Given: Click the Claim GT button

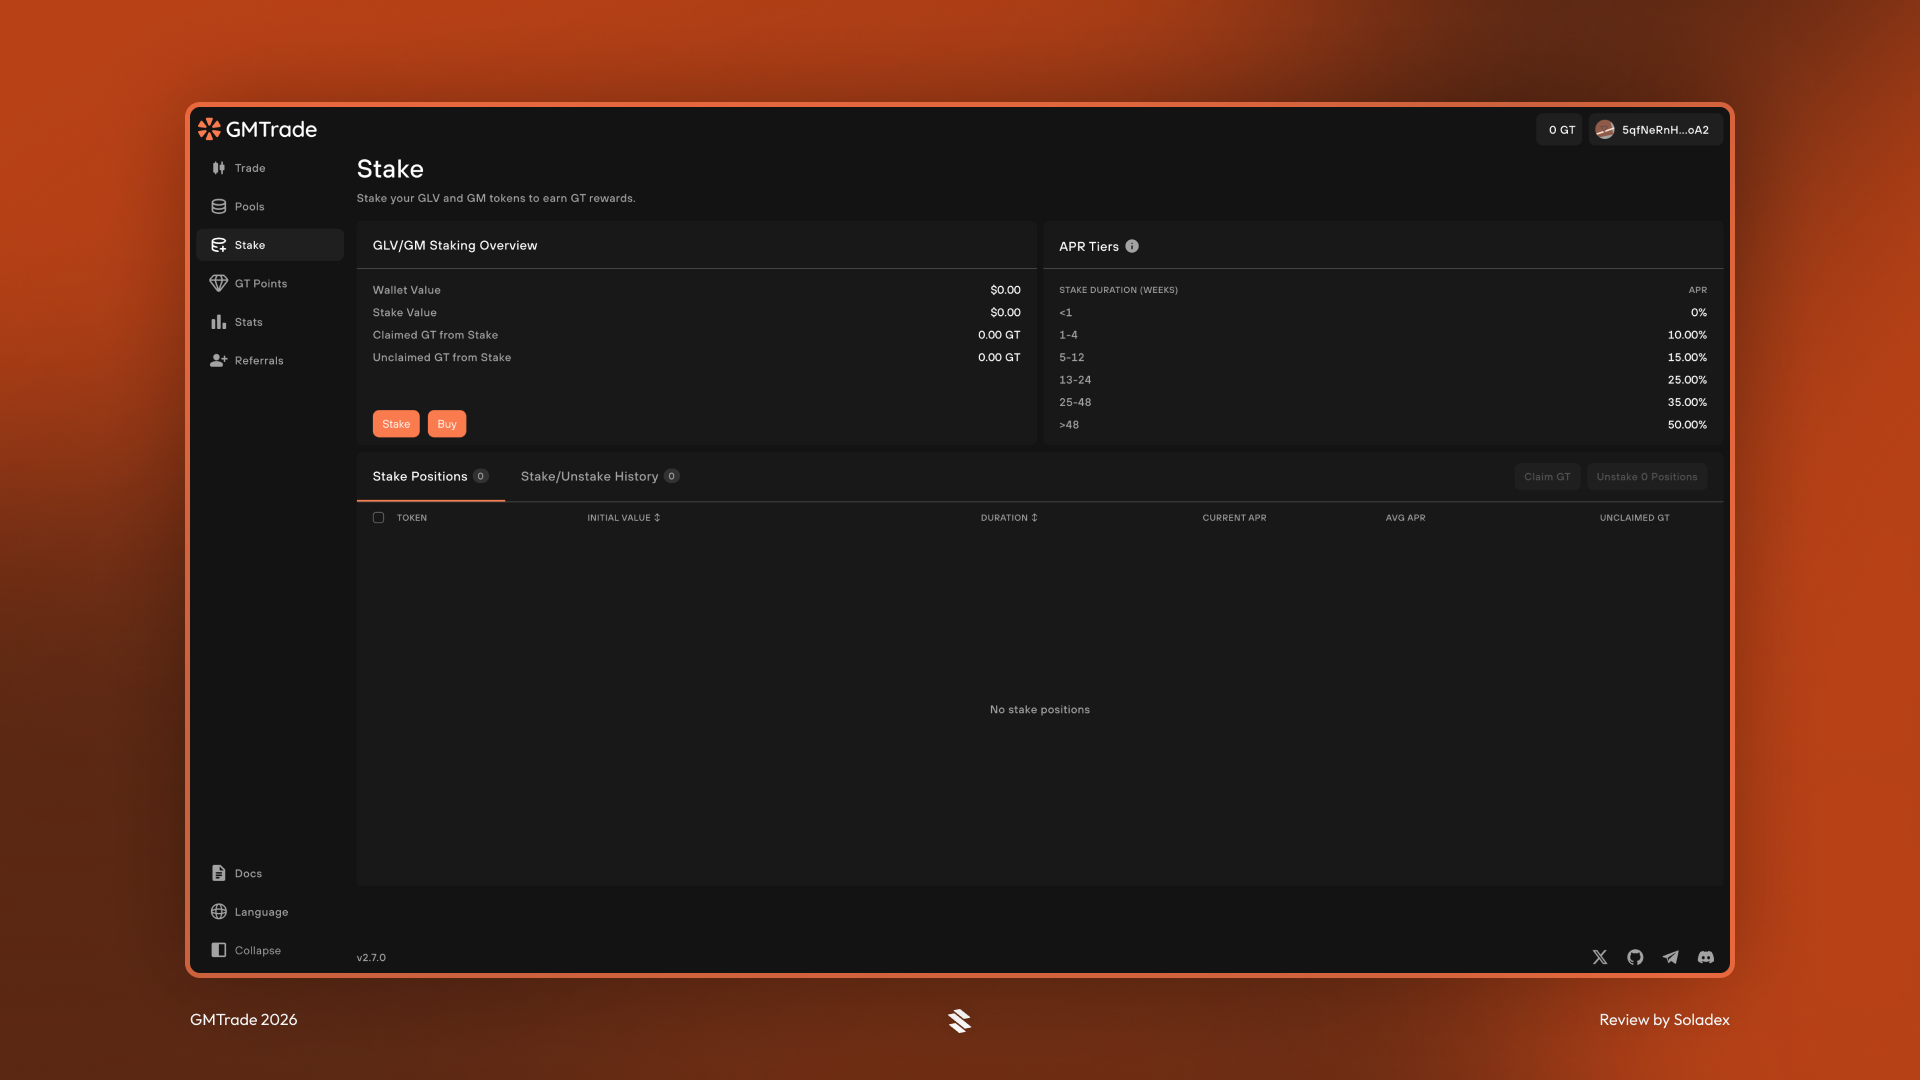Looking at the screenshot, I should point(1547,477).
